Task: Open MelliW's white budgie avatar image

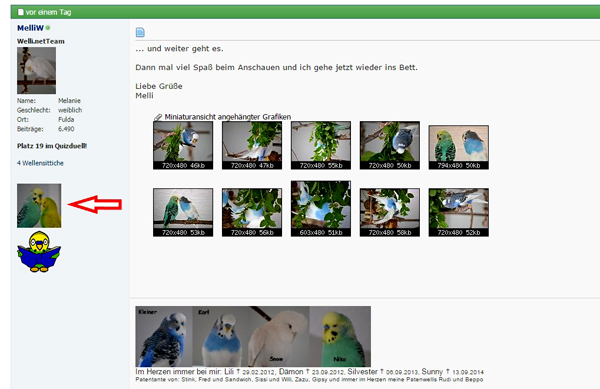Action: 36,70
